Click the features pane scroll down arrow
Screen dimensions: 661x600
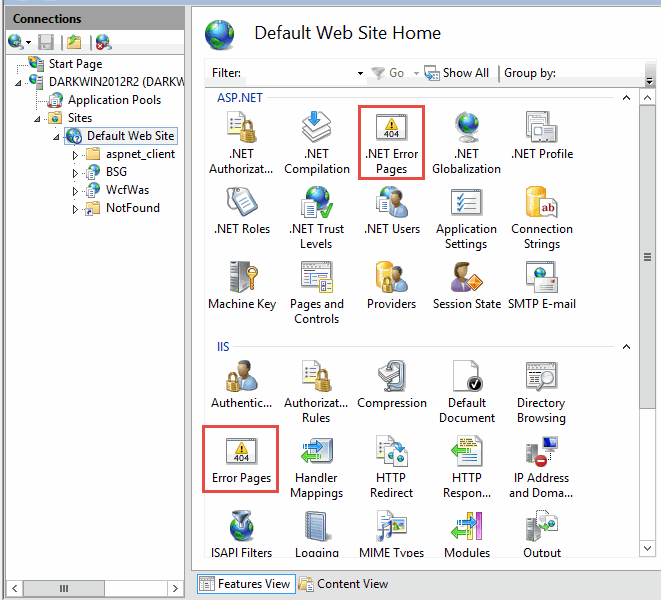click(648, 549)
